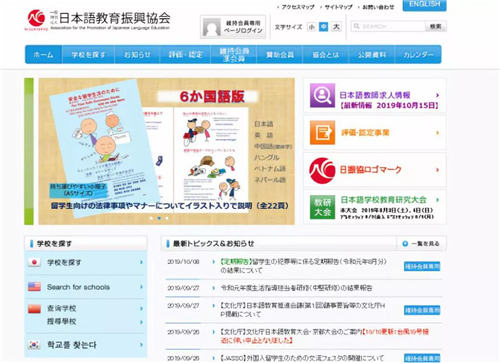500x363 pixels.
Task: Open 学校を探す in the navigation bar
Action: click(x=88, y=54)
